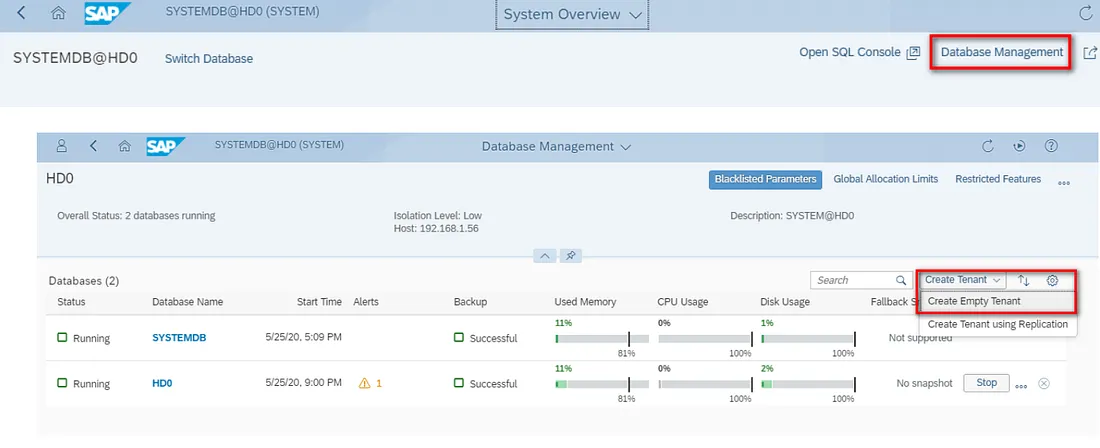Click the home icon in the Database Management bar

(125, 147)
